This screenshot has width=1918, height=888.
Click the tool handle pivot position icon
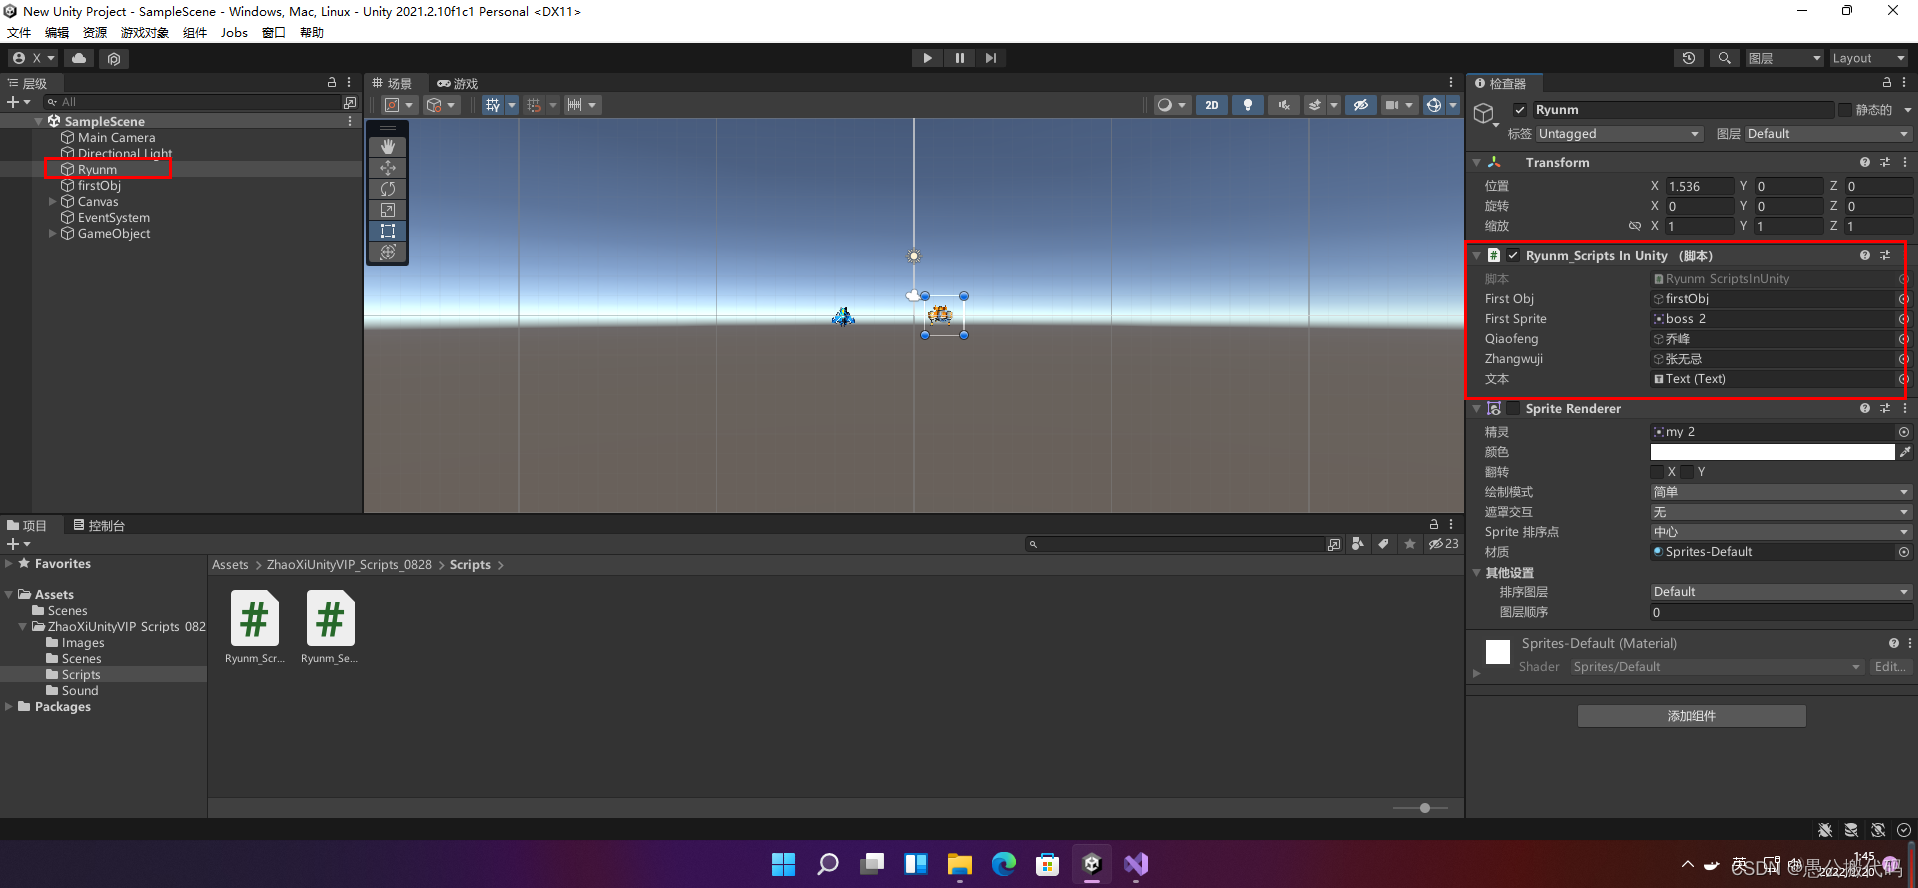(x=392, y=105)
